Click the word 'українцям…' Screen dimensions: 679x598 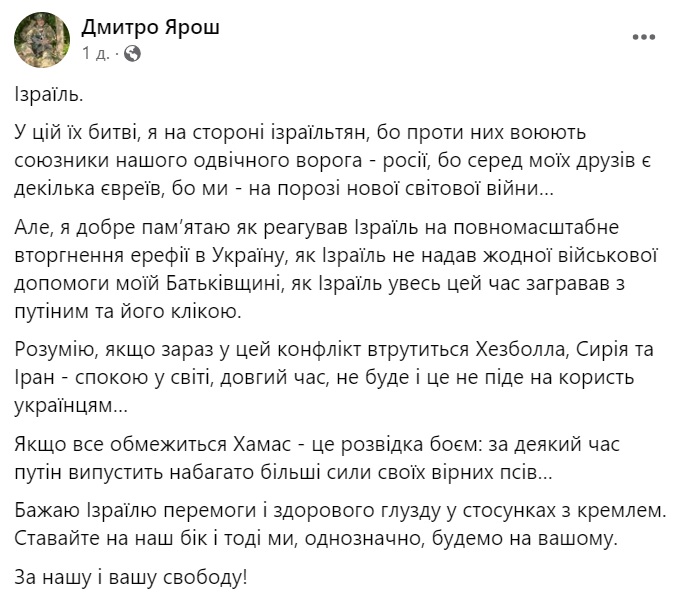pos(71,406)
